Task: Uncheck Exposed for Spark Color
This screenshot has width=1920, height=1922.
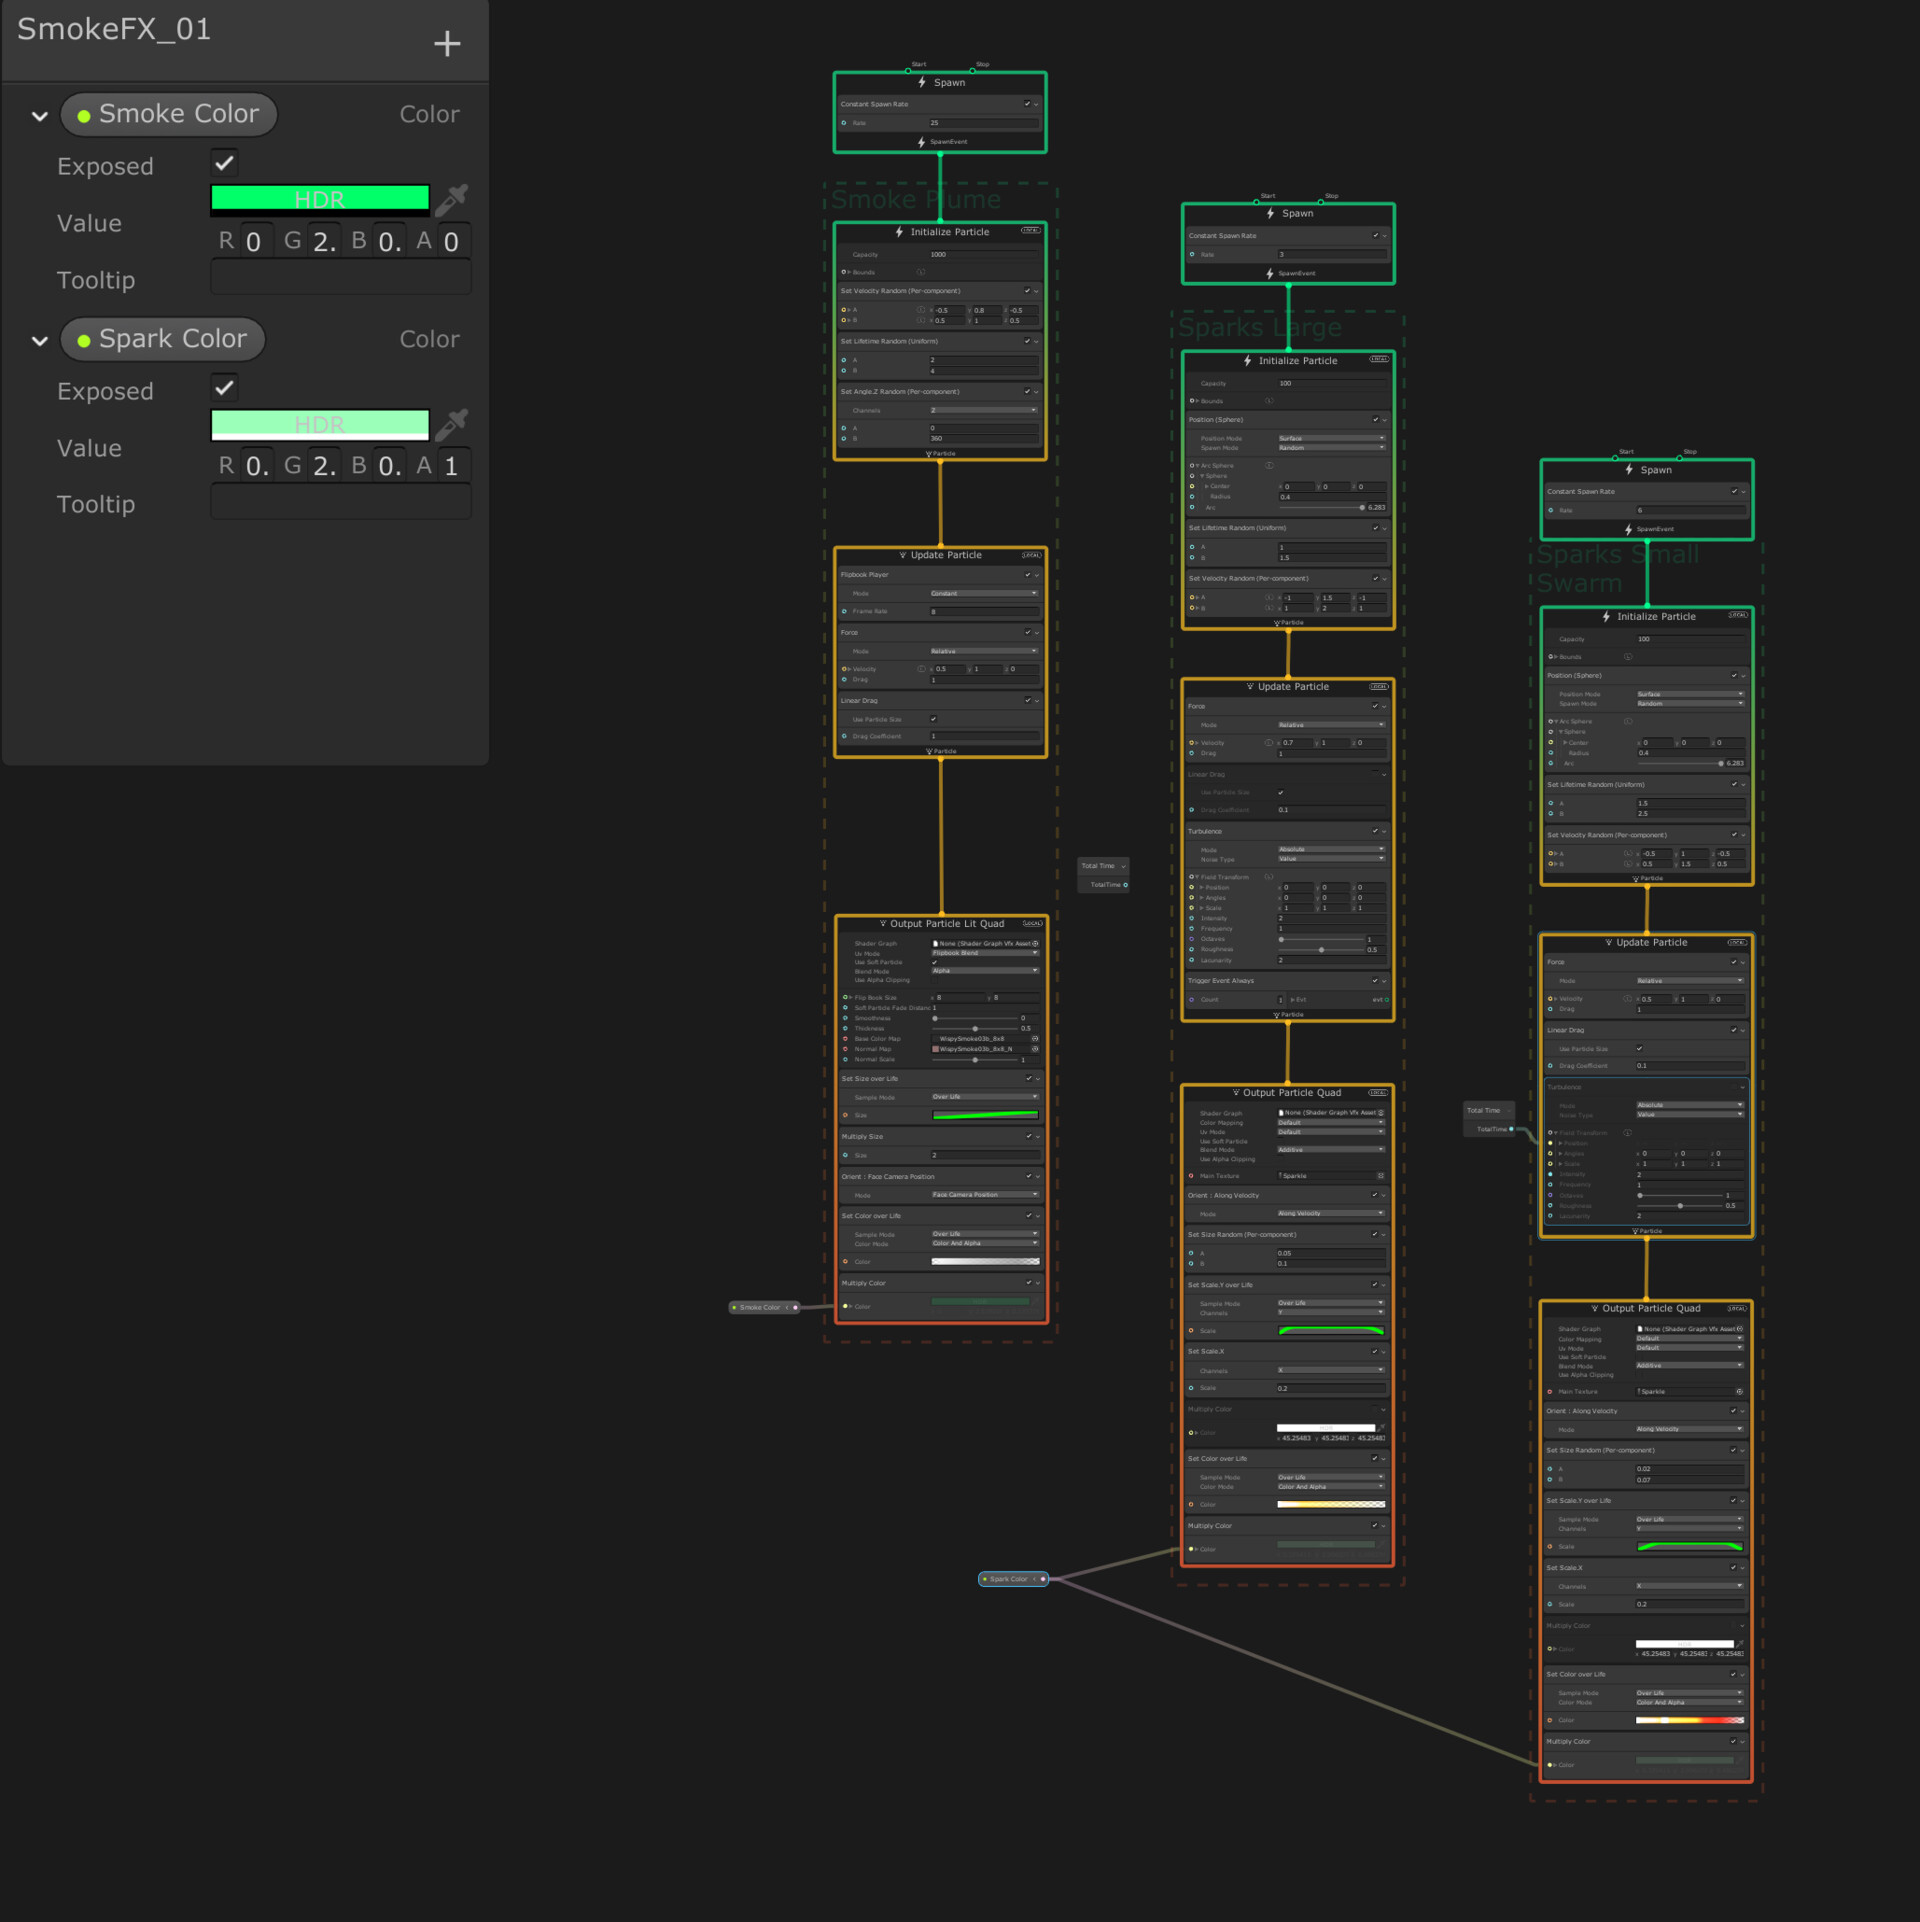Action: 224,388
